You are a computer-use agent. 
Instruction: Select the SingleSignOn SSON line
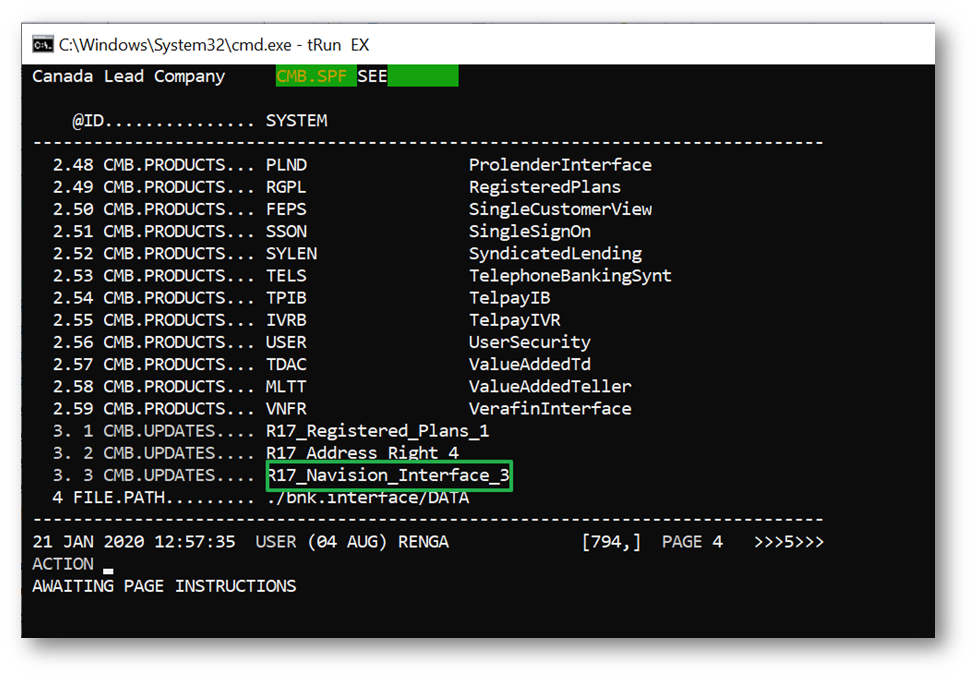pyautogui.click(x=529, y=231)
